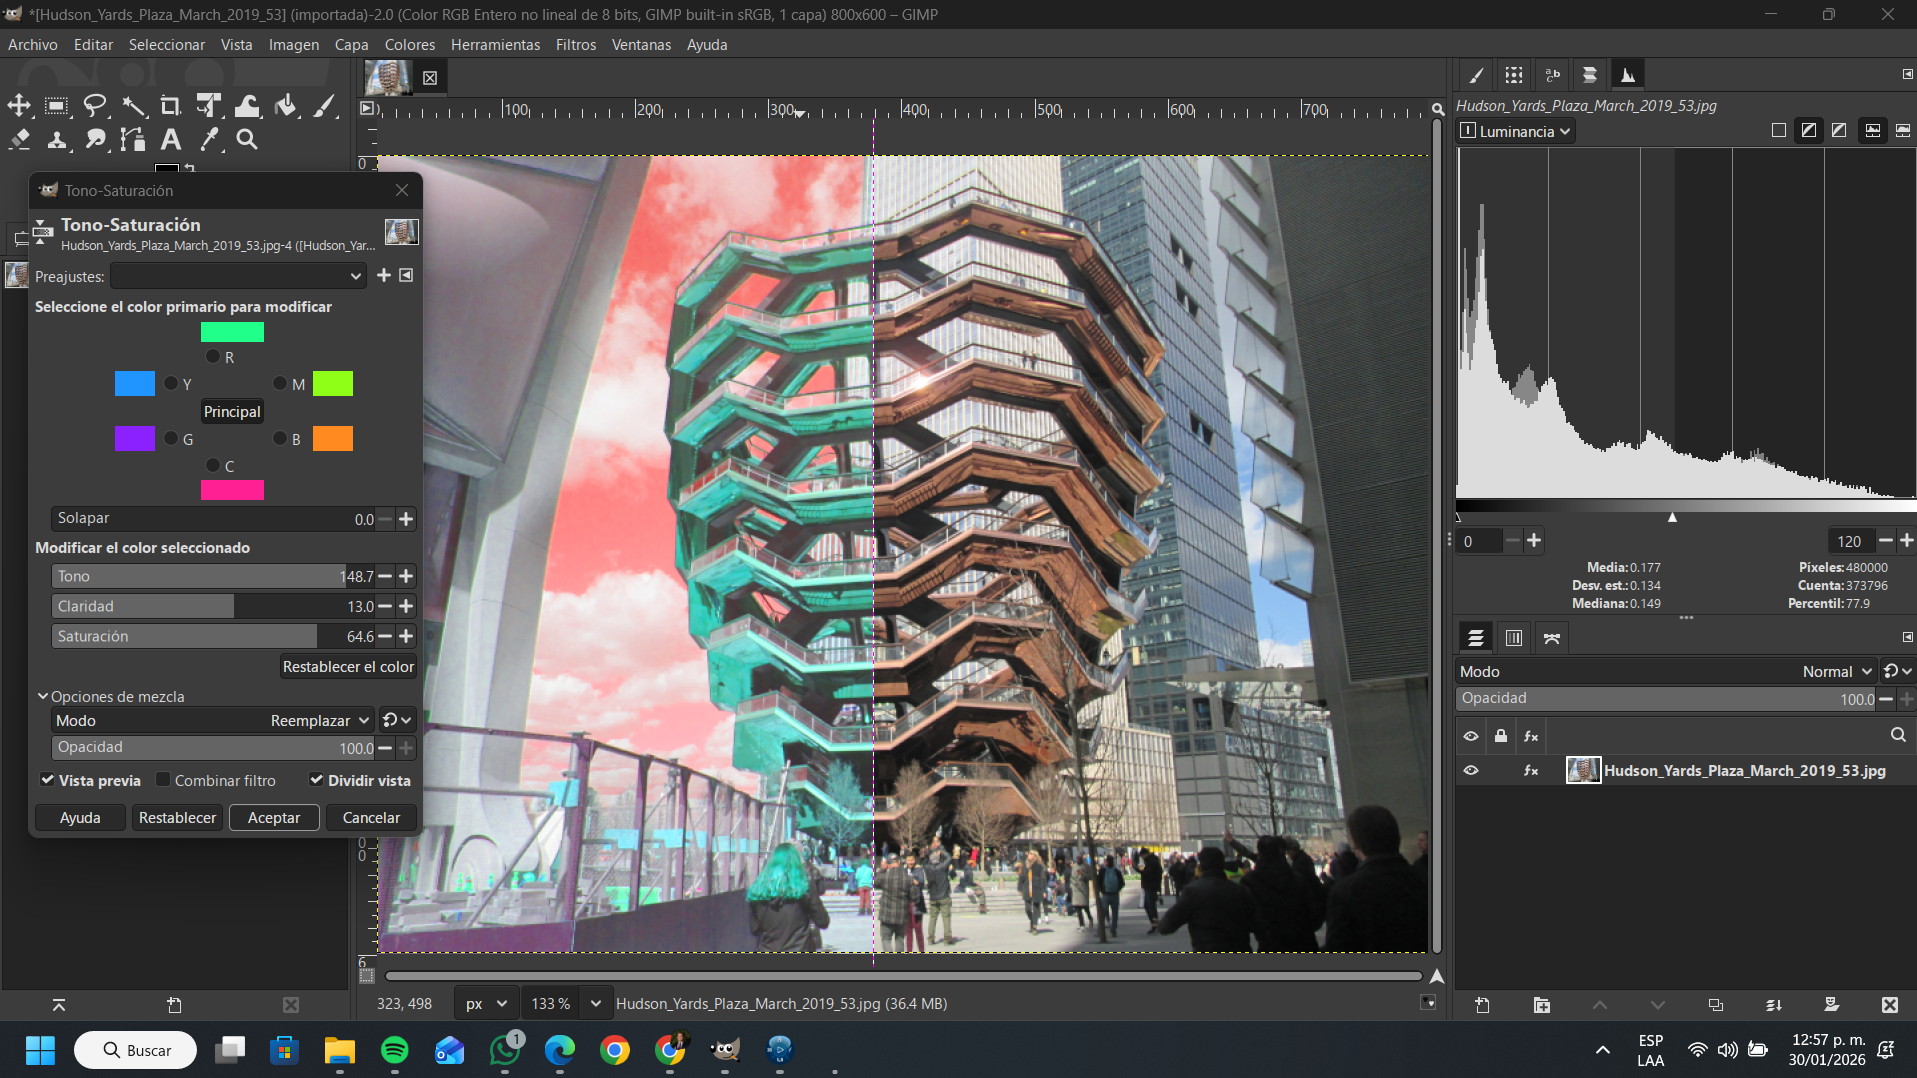This screenshot has height=1078, width=1917.
Task: Disable the Dividir vista checkbox
Action: point(316,780)
